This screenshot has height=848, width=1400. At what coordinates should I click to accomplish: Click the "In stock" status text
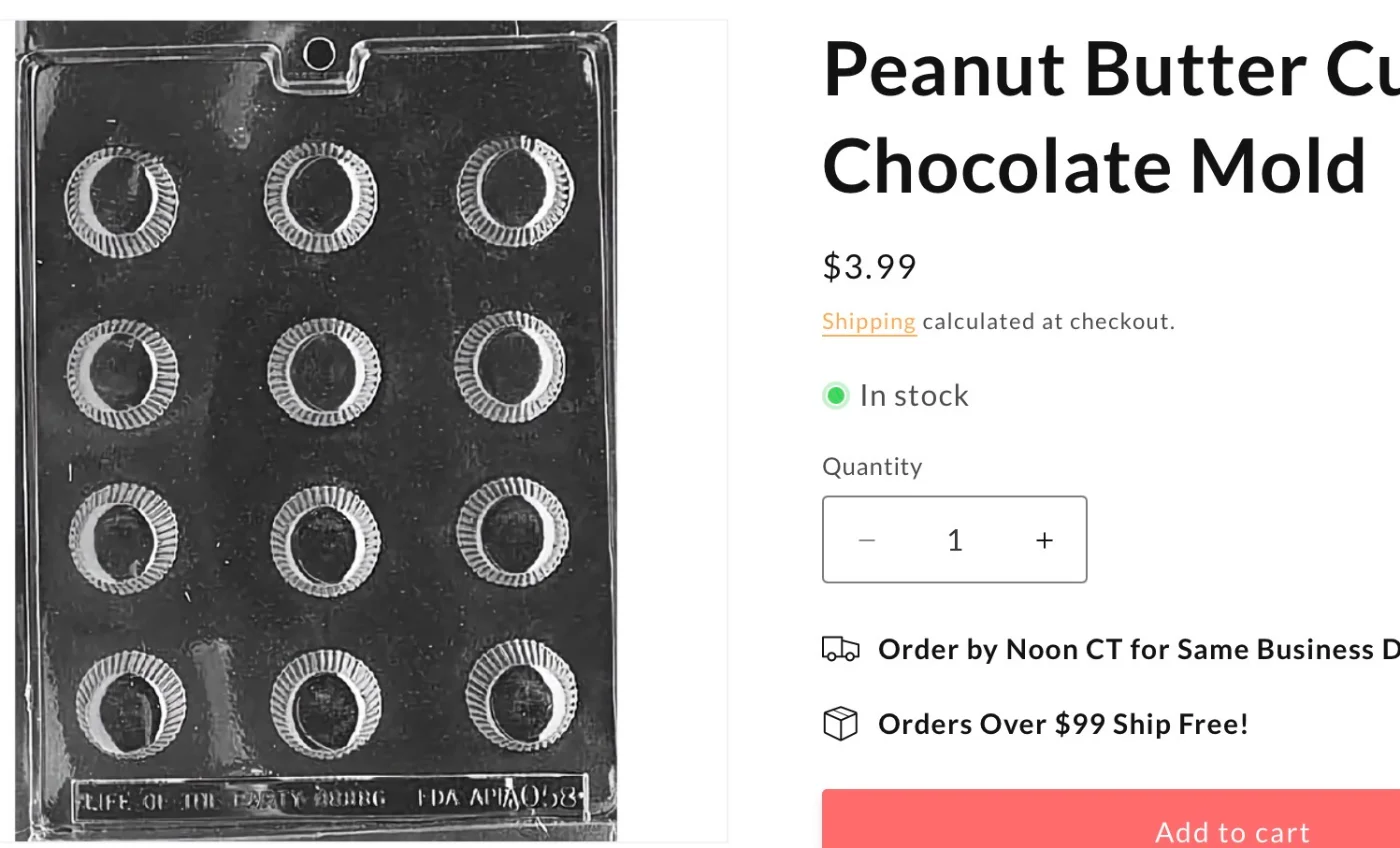[x=914, y=396]
